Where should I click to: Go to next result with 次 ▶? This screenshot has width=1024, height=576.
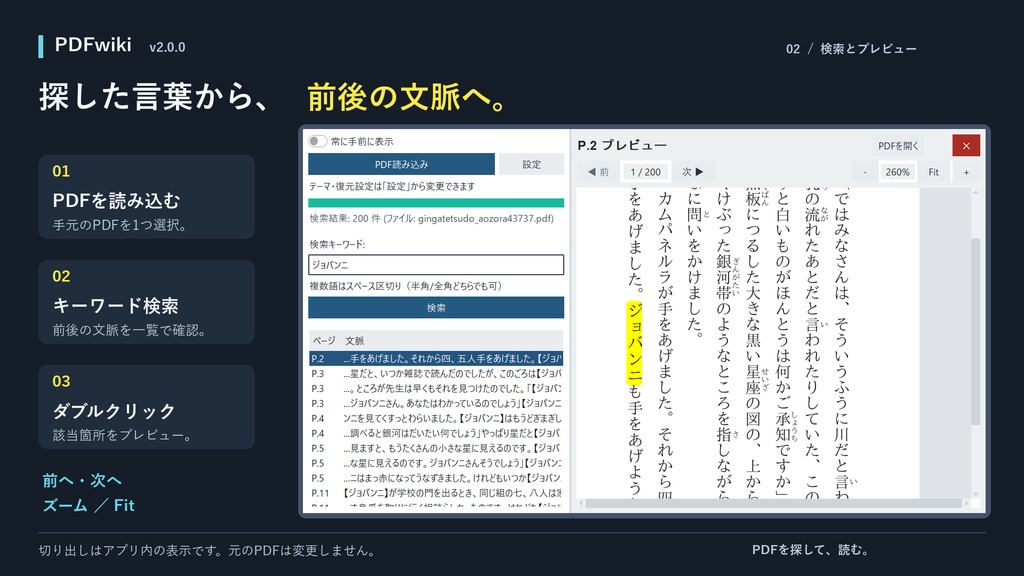pyautogui.click(x=693, y=172)
